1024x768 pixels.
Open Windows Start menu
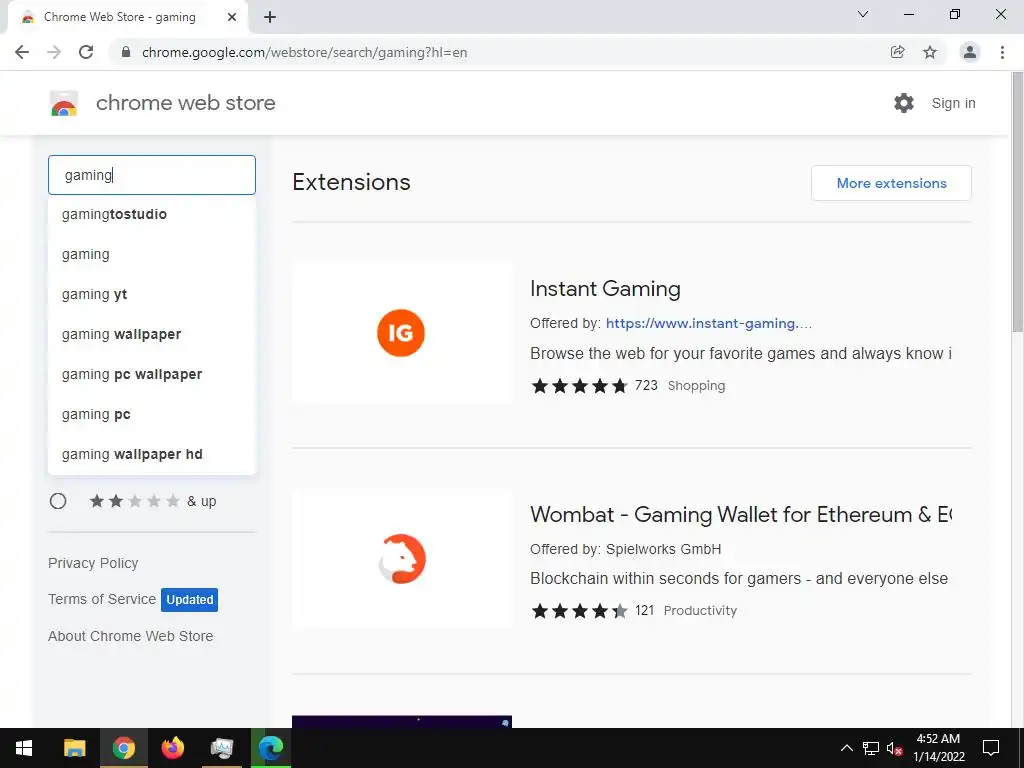(24, 748)
